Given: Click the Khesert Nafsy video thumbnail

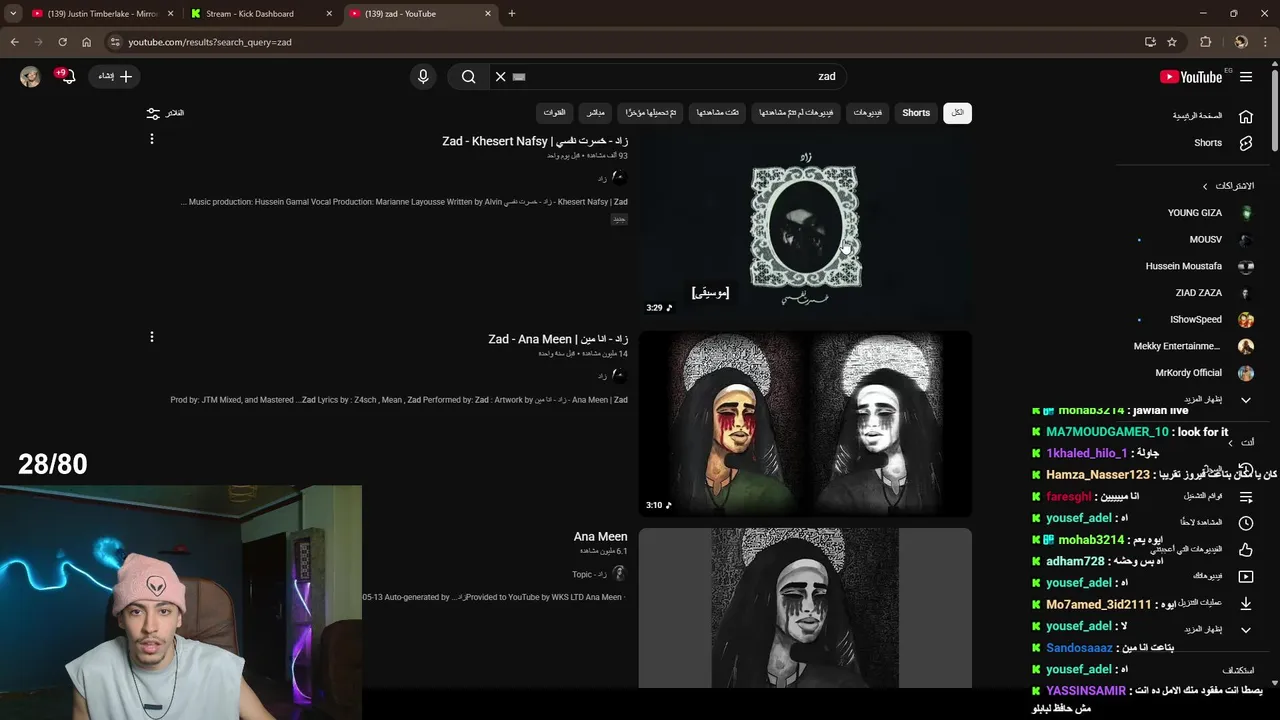Looking at the screenshot, I should (x=805, y=226).
